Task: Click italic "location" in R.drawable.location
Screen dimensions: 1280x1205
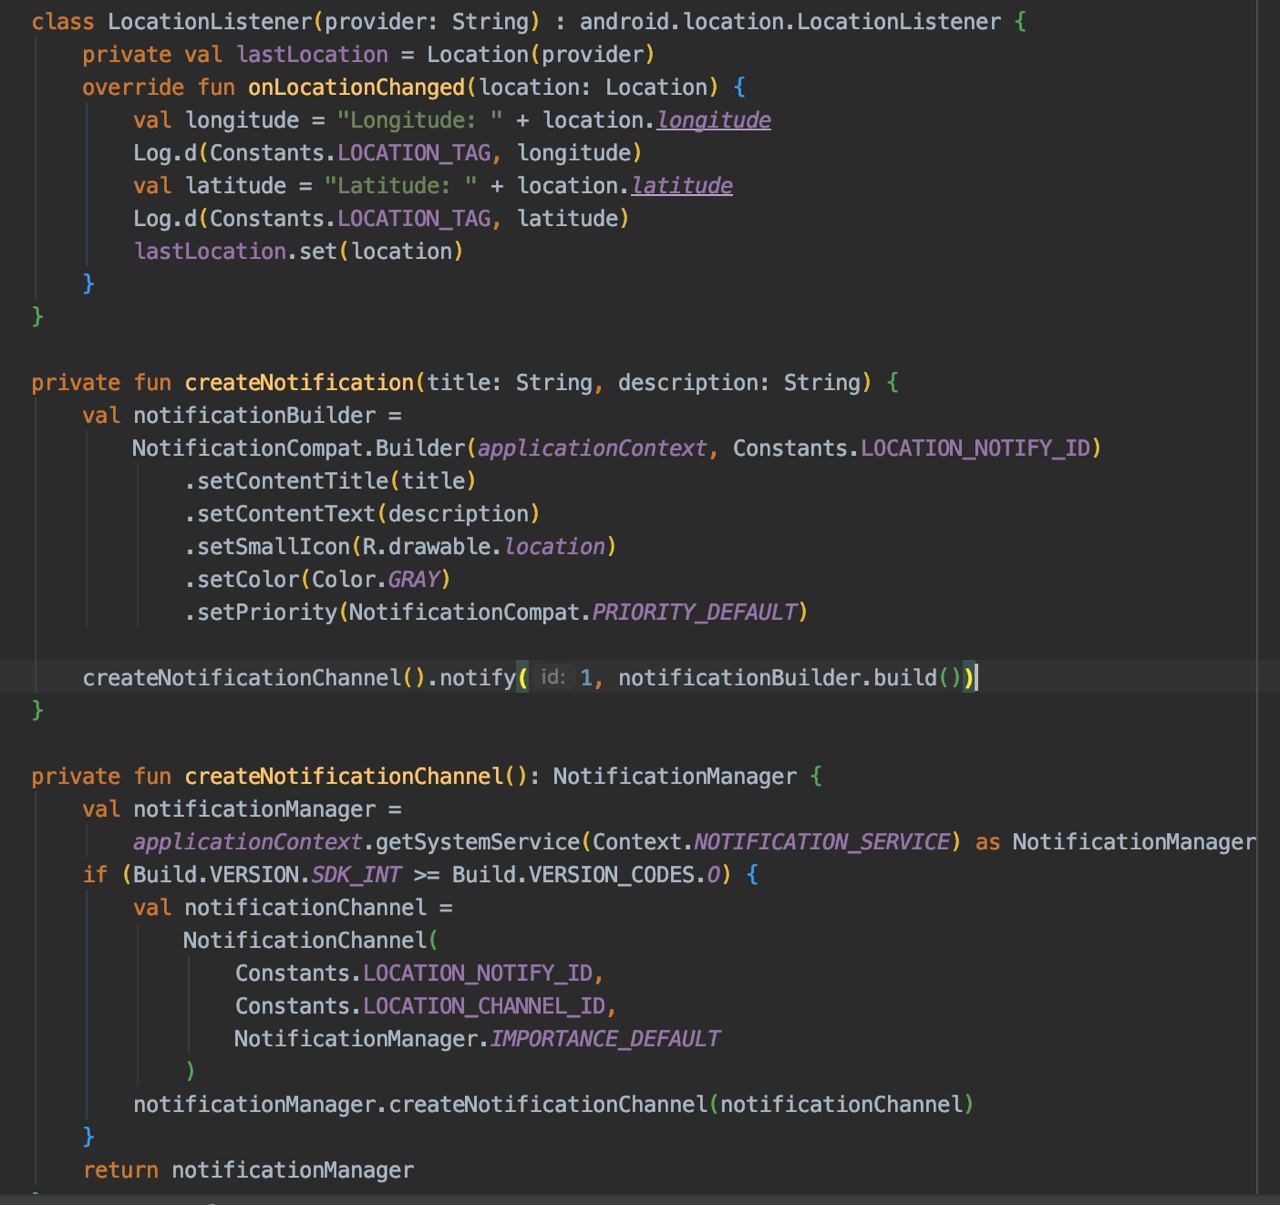Action: pos(554,546)
